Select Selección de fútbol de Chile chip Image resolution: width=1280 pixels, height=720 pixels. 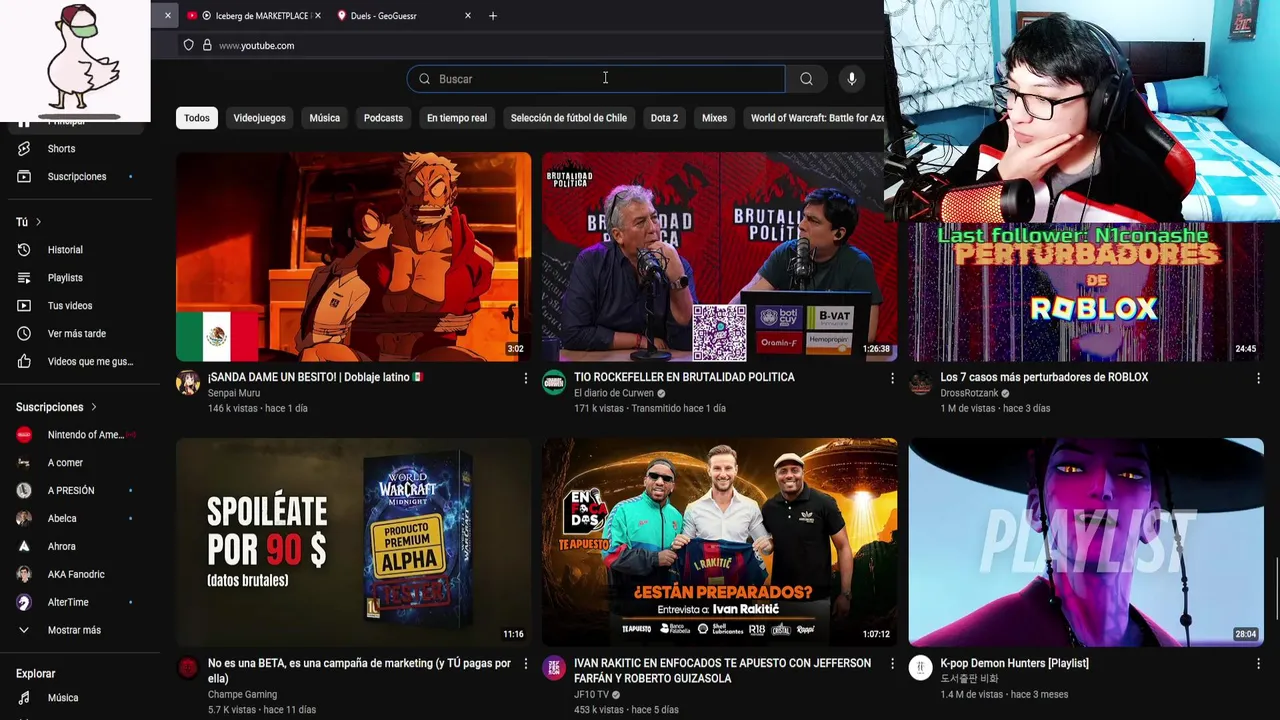(x=569, y=118)
